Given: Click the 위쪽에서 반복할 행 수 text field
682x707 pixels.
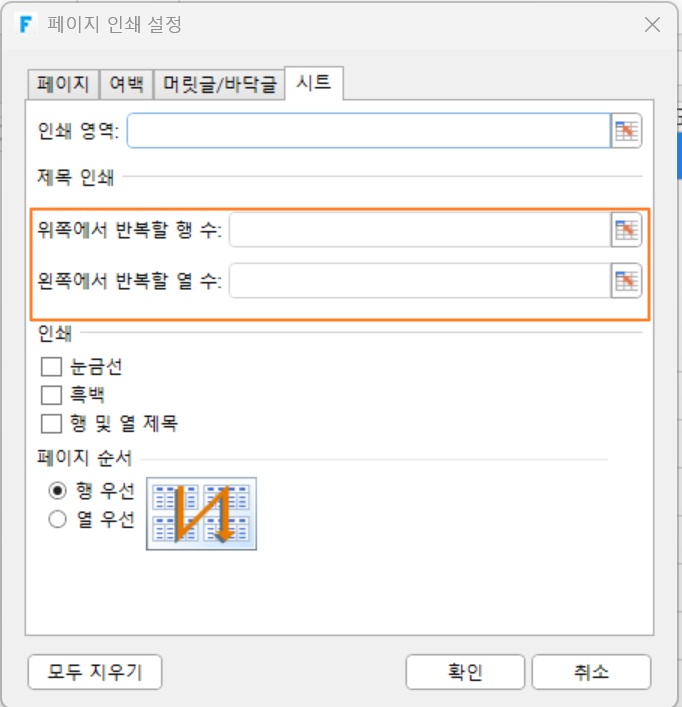Looking at the screenshot, I should [x=420, y=230].
